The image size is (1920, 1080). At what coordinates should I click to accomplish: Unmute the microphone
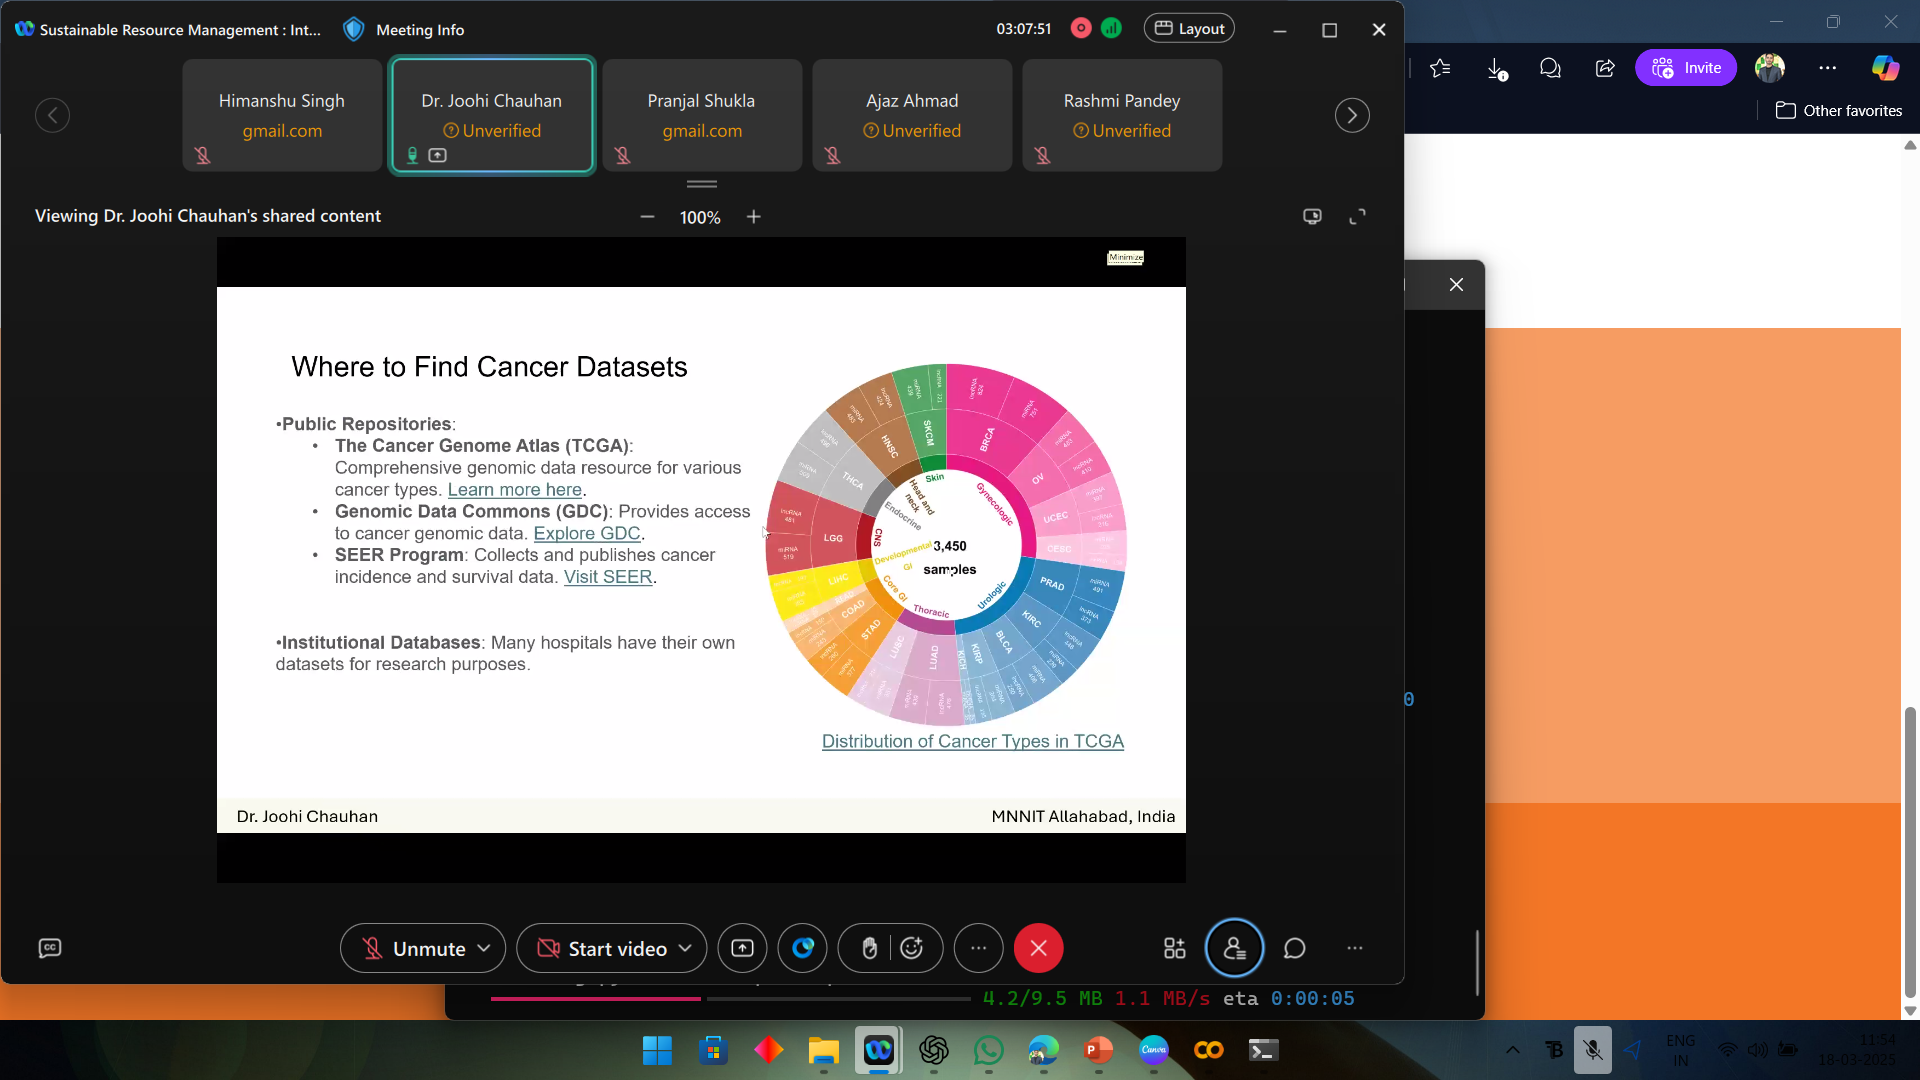(415, 948)
